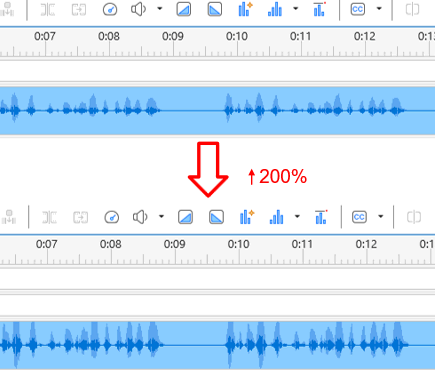Apply audio Fade Out from the lower toolbar

[216, 217]
